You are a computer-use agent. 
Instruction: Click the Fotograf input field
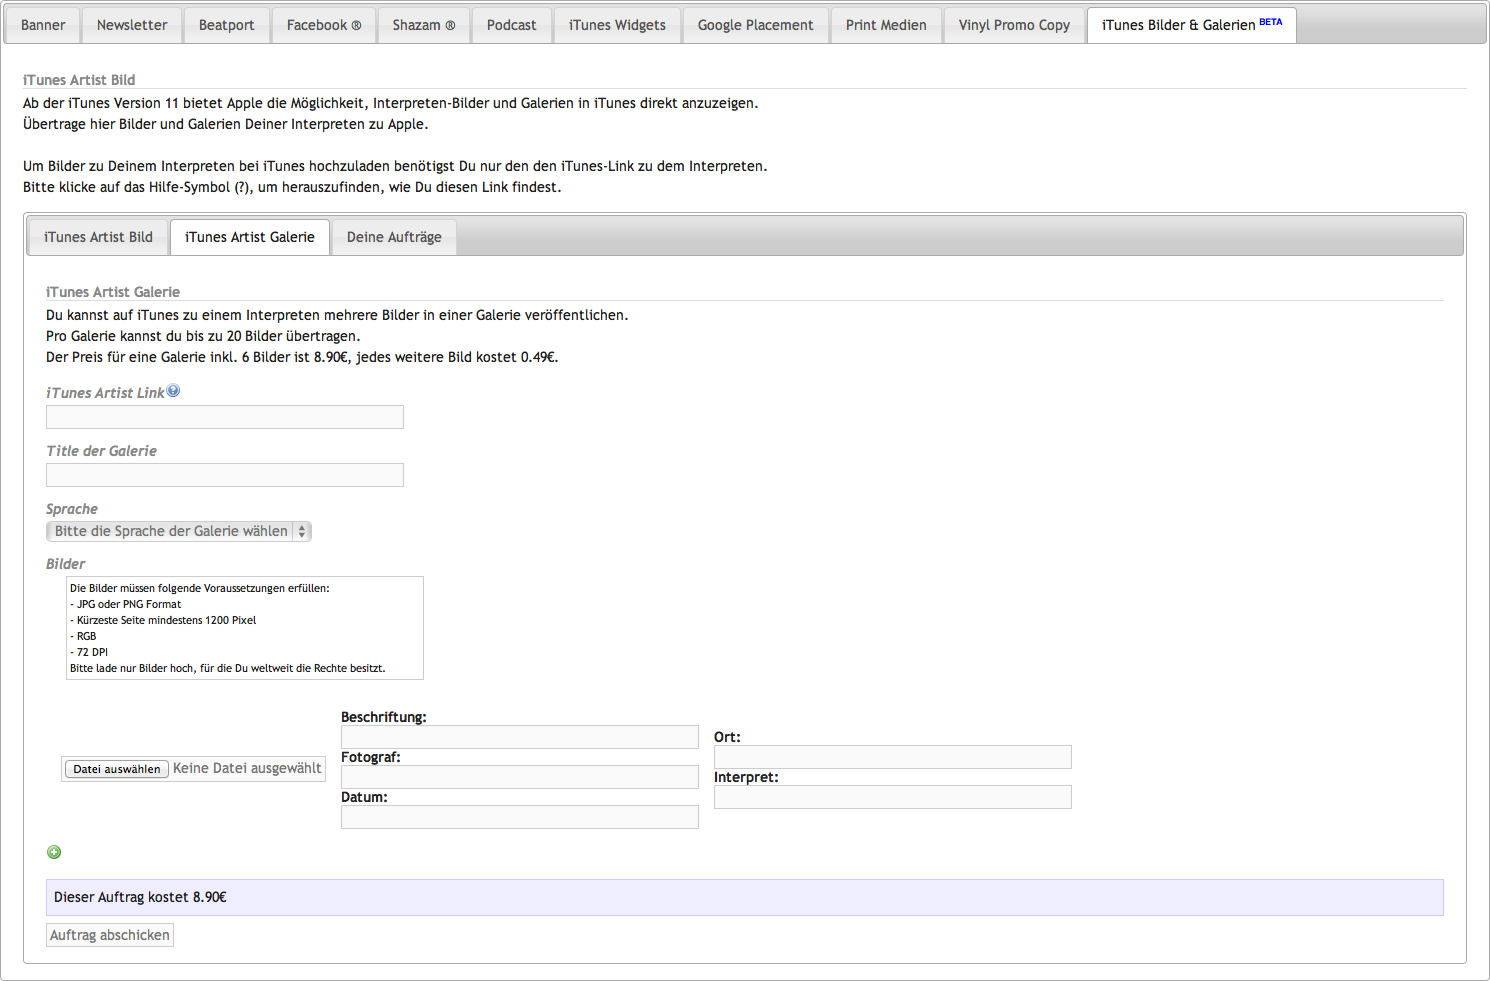click(x=519, y=777)
